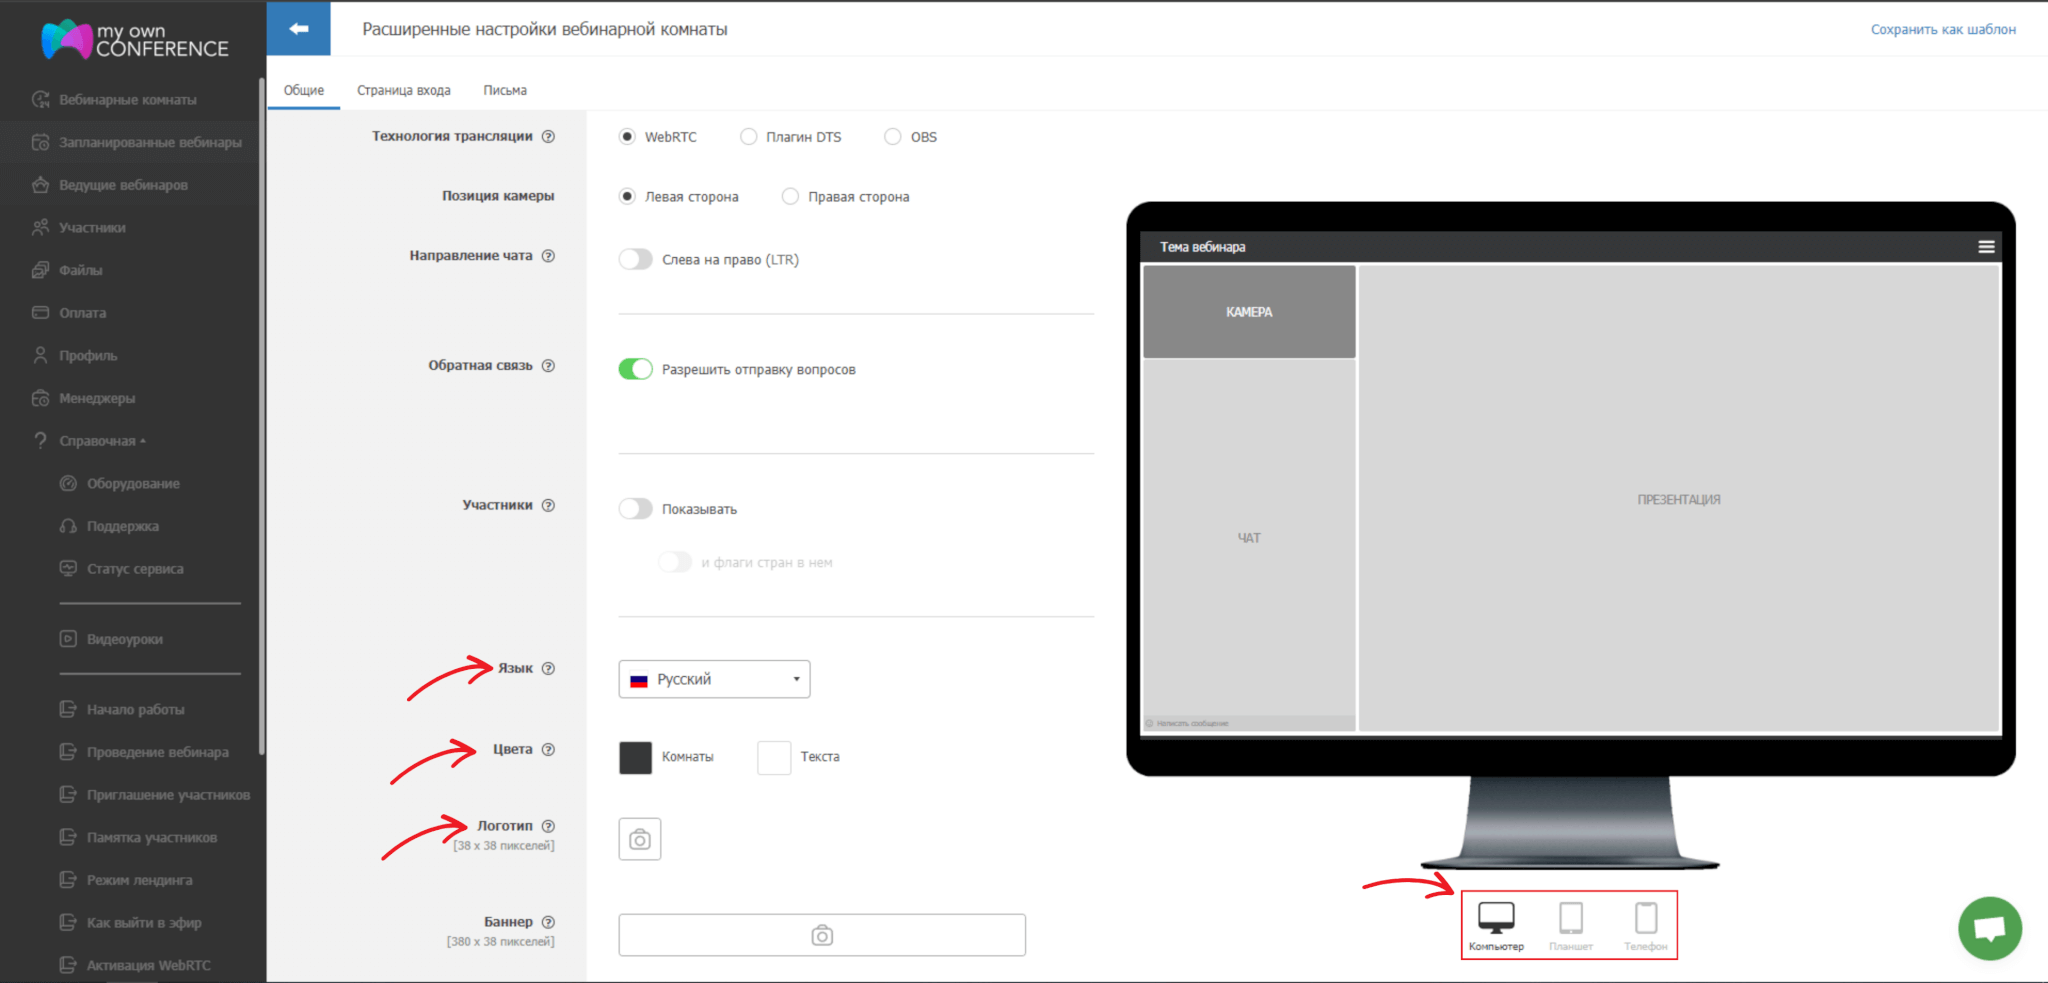The image size is (2048, 983).
Task: Pick the dark Комнаты color swatch
Action: click(x=635, y=757)
